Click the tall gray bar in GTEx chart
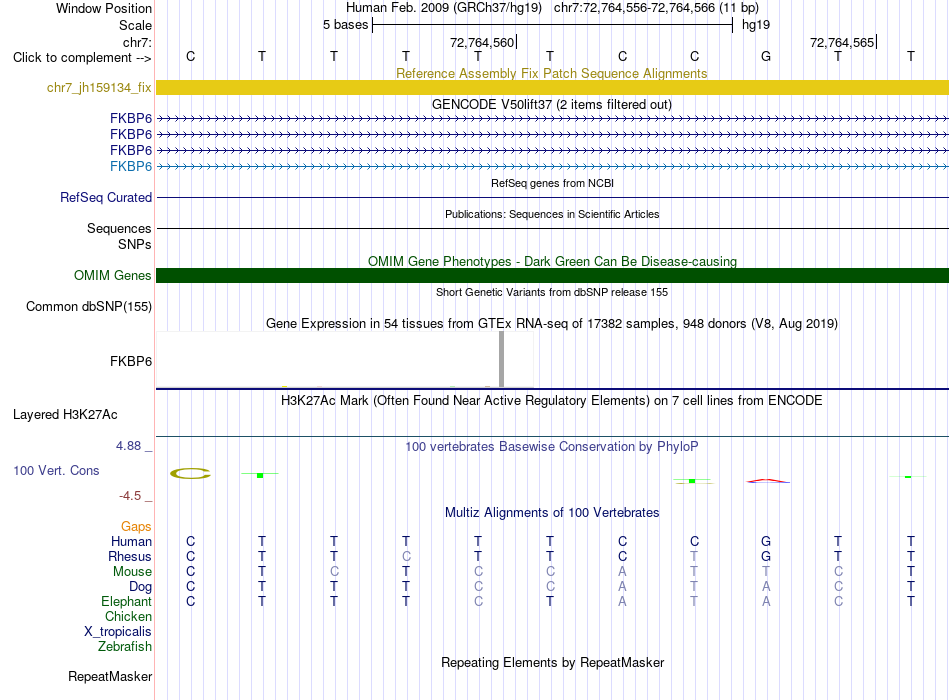Image resolution: width=950 pixels, height=700 pixels. tap(501, 359)
